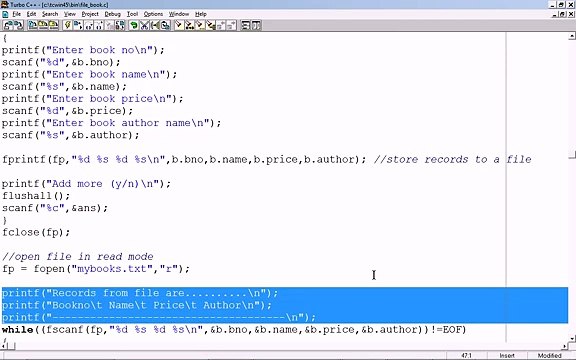Click the Copy icon after the scissors
This screenshot has height=360, width=576.
click(x=155, y=25)
